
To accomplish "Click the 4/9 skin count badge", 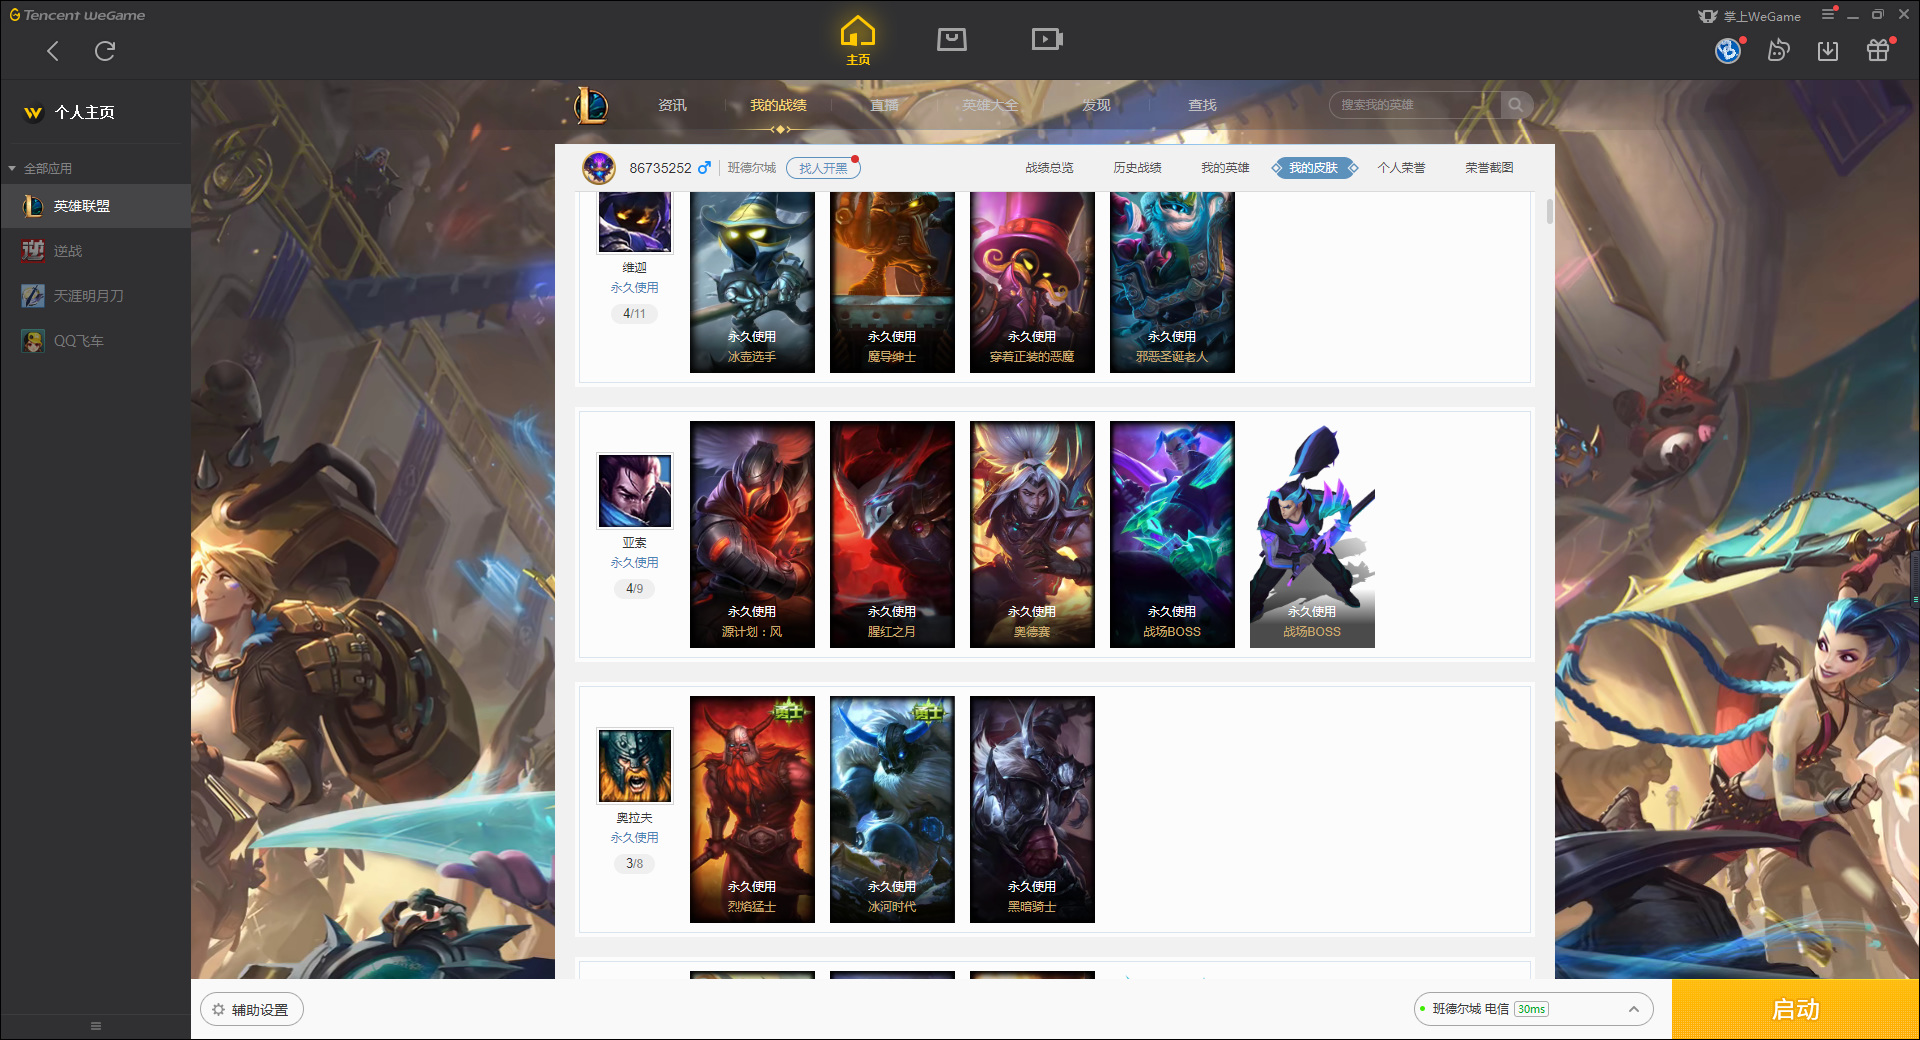I will tap(634, 589).
